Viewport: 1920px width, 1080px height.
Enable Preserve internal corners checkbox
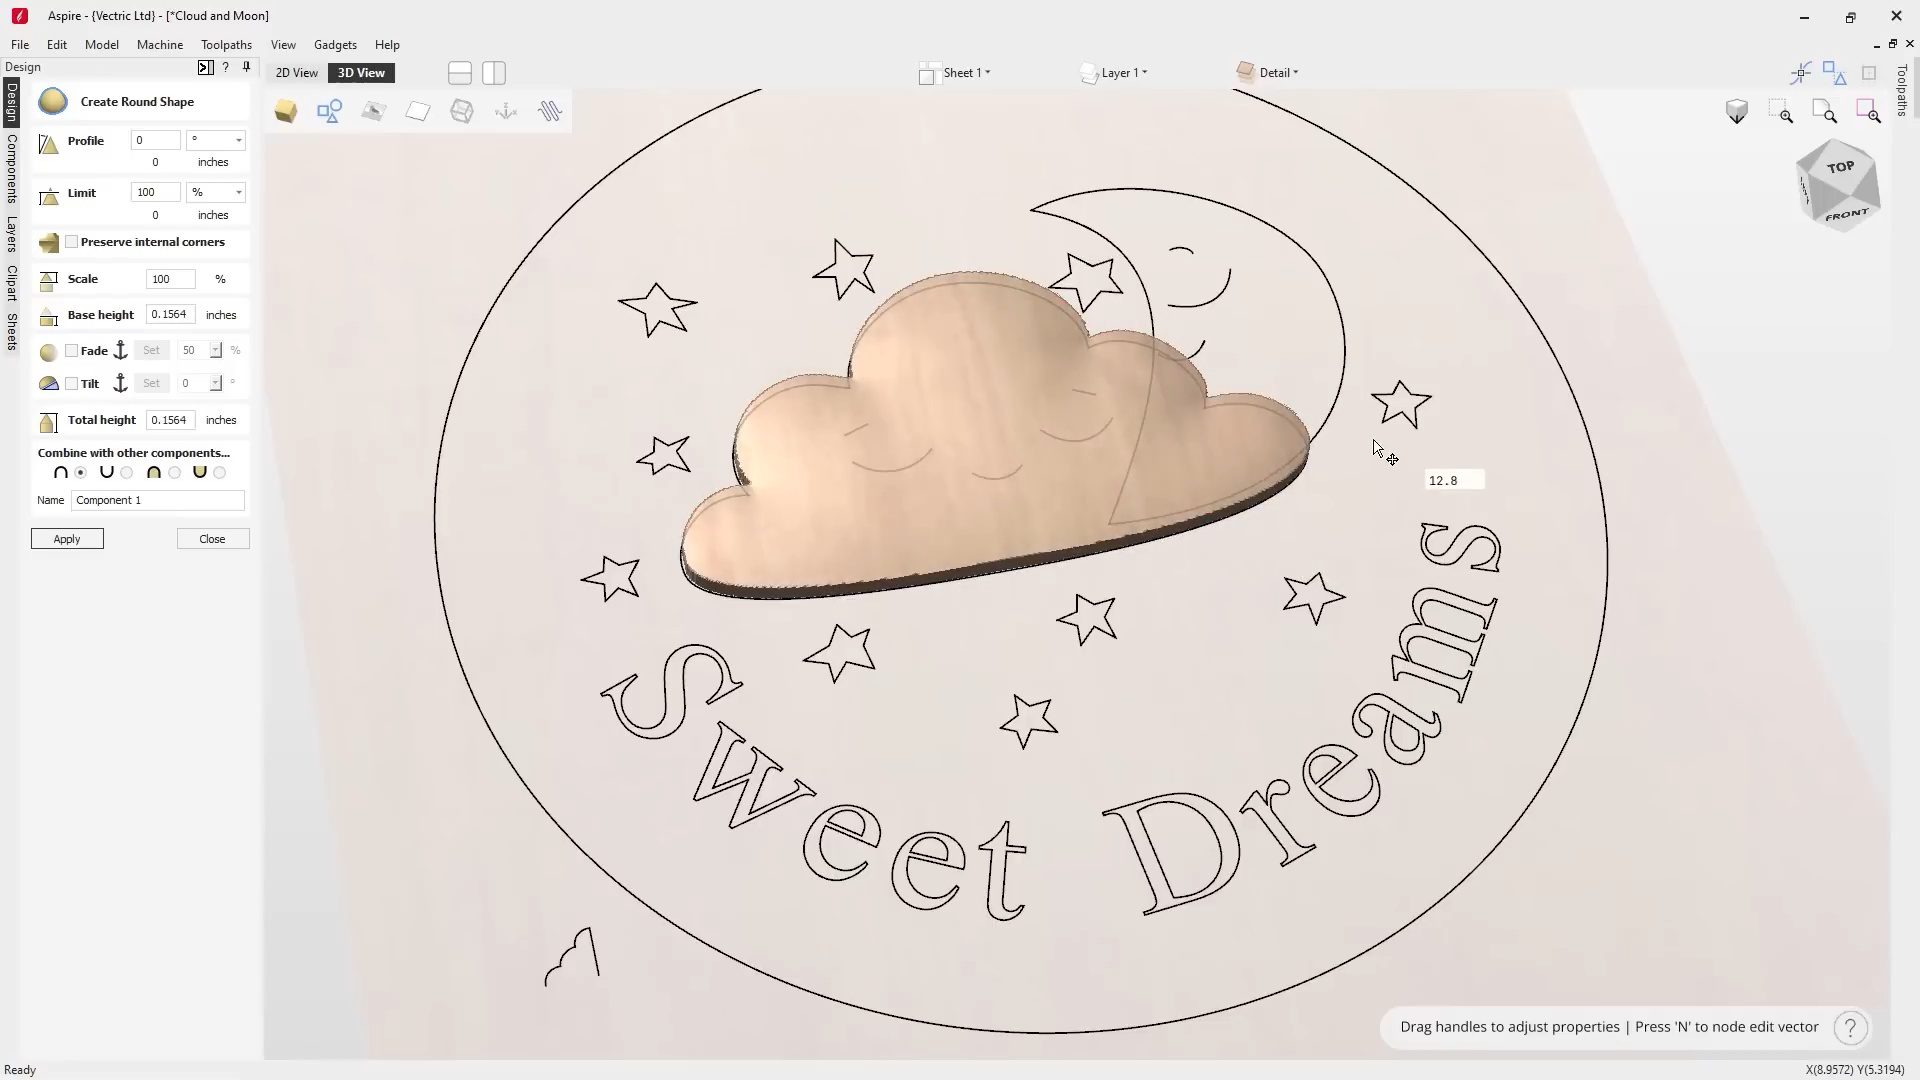point(72,242)
